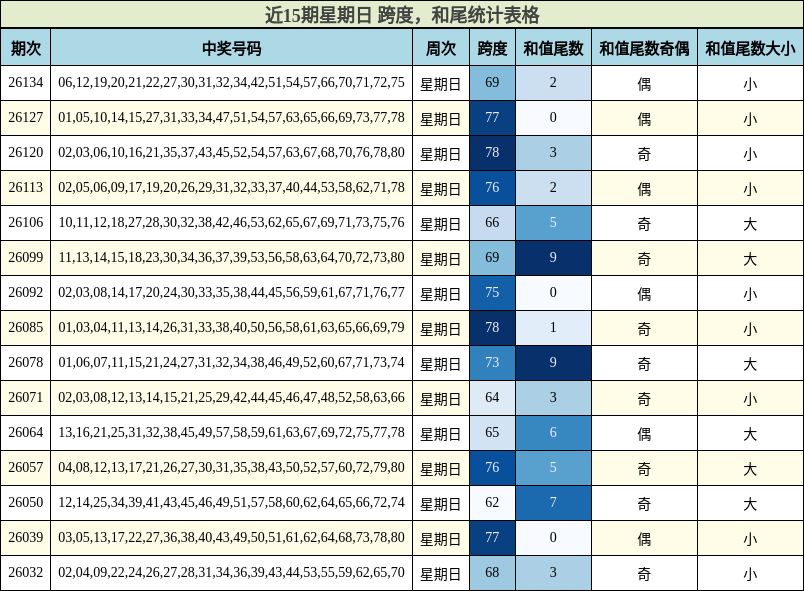Select period number 26071

26,397
